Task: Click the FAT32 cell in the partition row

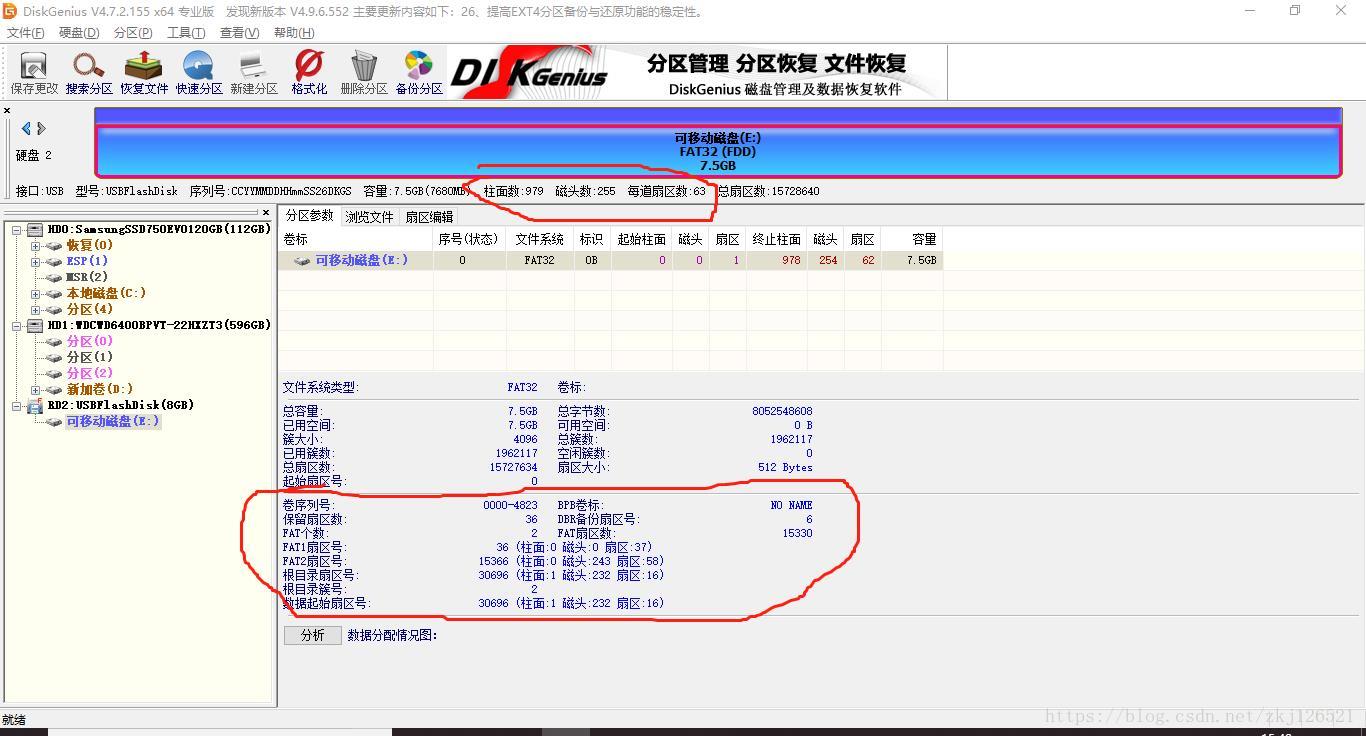Action: [x=540, y=260]
